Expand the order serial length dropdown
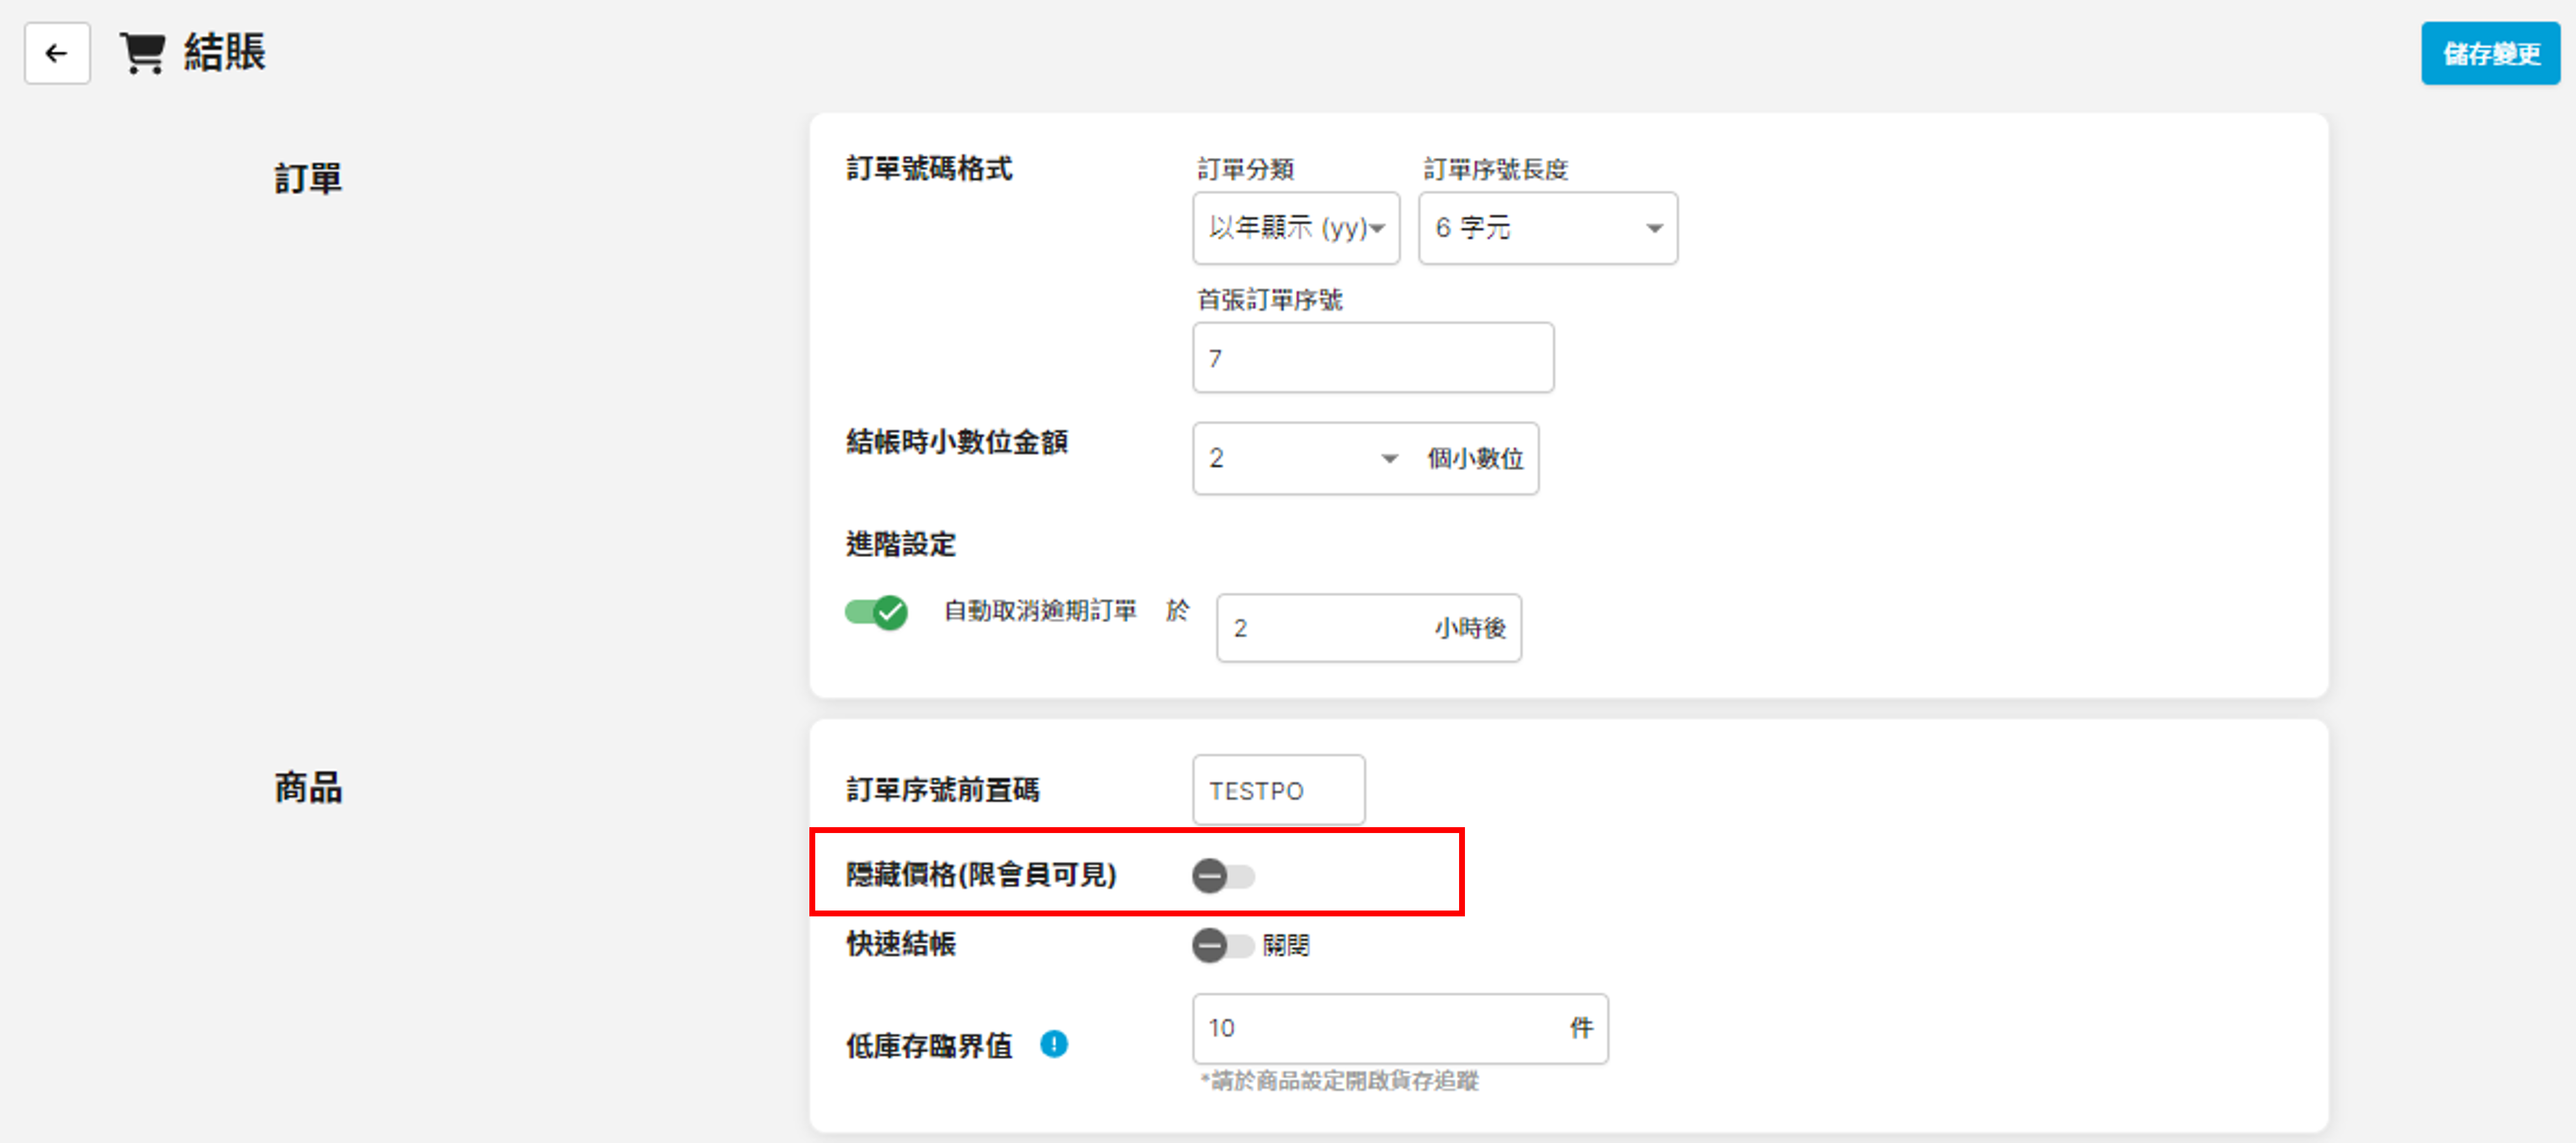The height and width of the screenshot is (1143, 2576). [1547, 228]
